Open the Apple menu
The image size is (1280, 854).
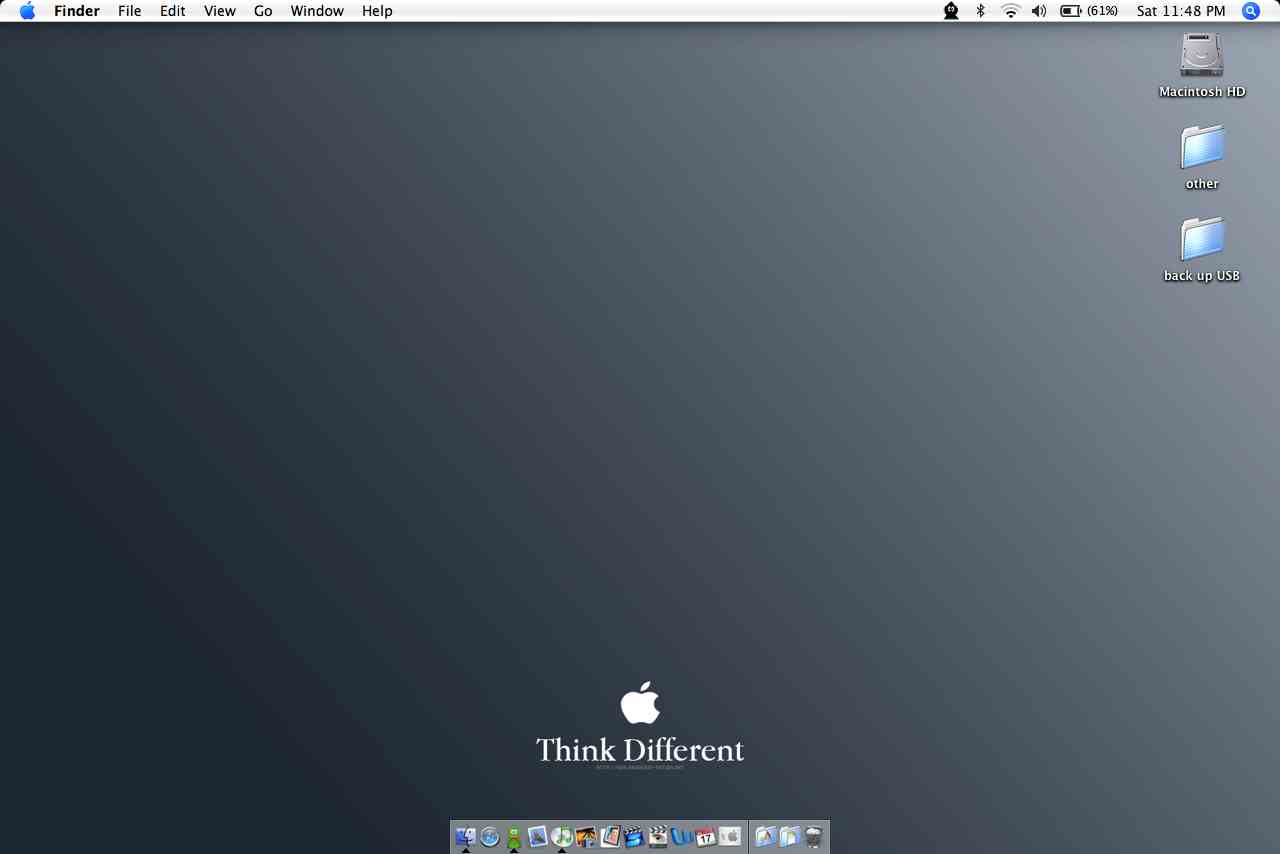point(27,11)
